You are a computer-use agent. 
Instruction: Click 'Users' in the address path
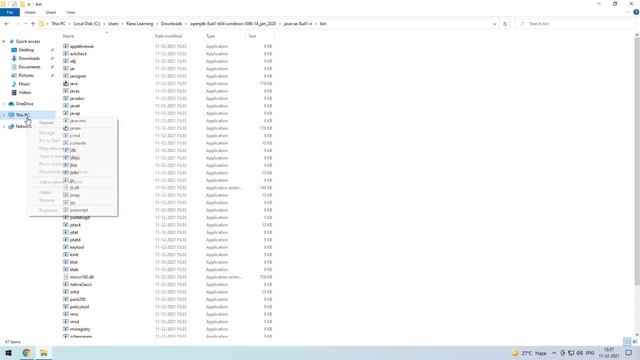click(x=113, y=24)
